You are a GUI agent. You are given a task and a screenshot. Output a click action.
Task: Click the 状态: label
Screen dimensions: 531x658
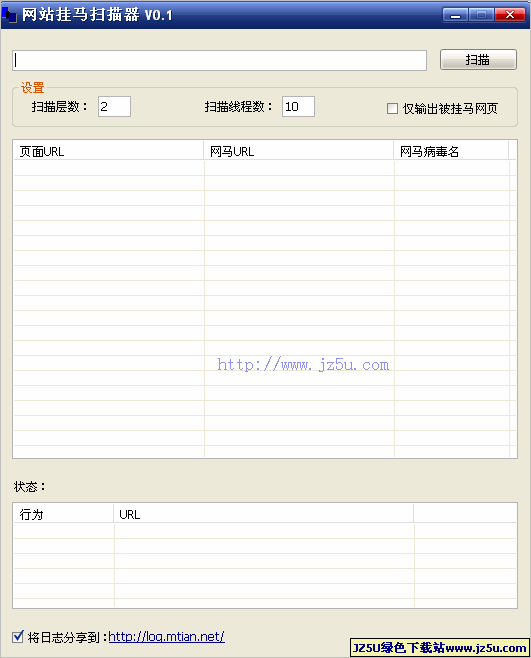click(x=29, y=487)
